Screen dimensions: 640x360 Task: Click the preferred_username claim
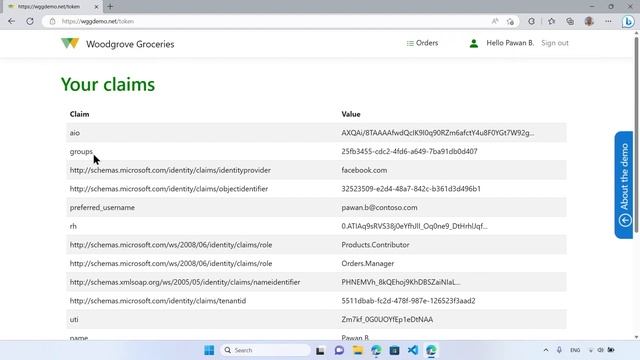click(102, 207)
